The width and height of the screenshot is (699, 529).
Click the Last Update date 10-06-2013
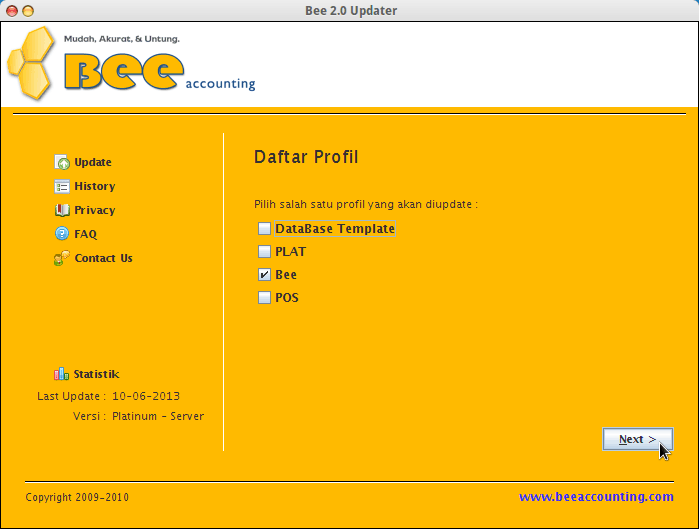(x=146, y=396)
